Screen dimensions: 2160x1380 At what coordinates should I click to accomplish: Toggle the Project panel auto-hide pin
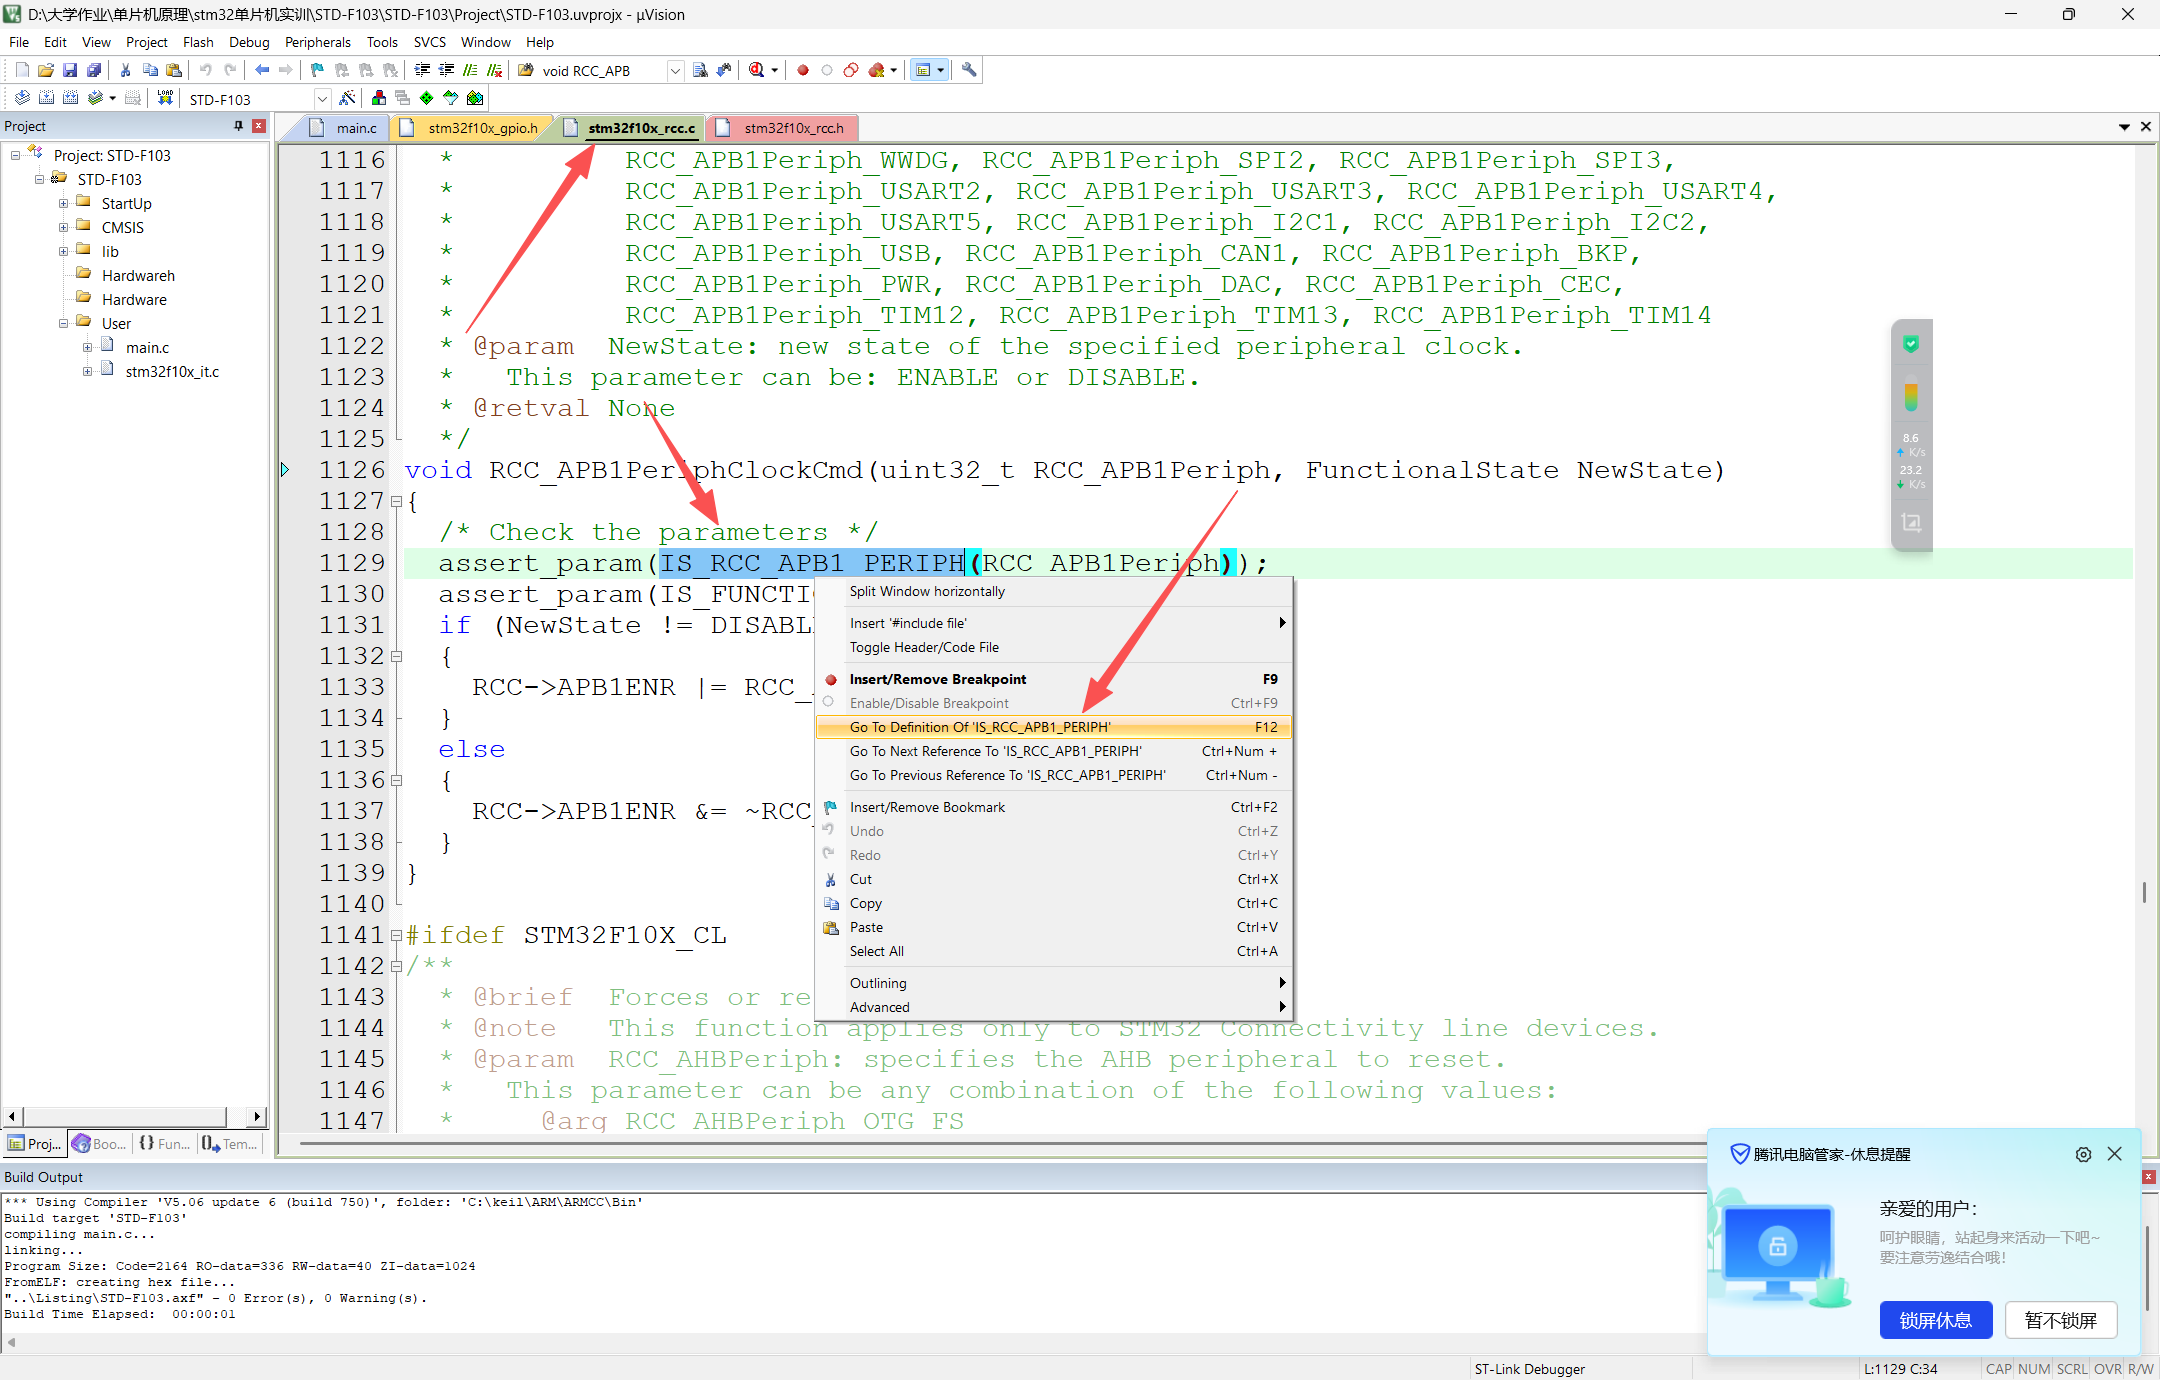click(238, 126)
